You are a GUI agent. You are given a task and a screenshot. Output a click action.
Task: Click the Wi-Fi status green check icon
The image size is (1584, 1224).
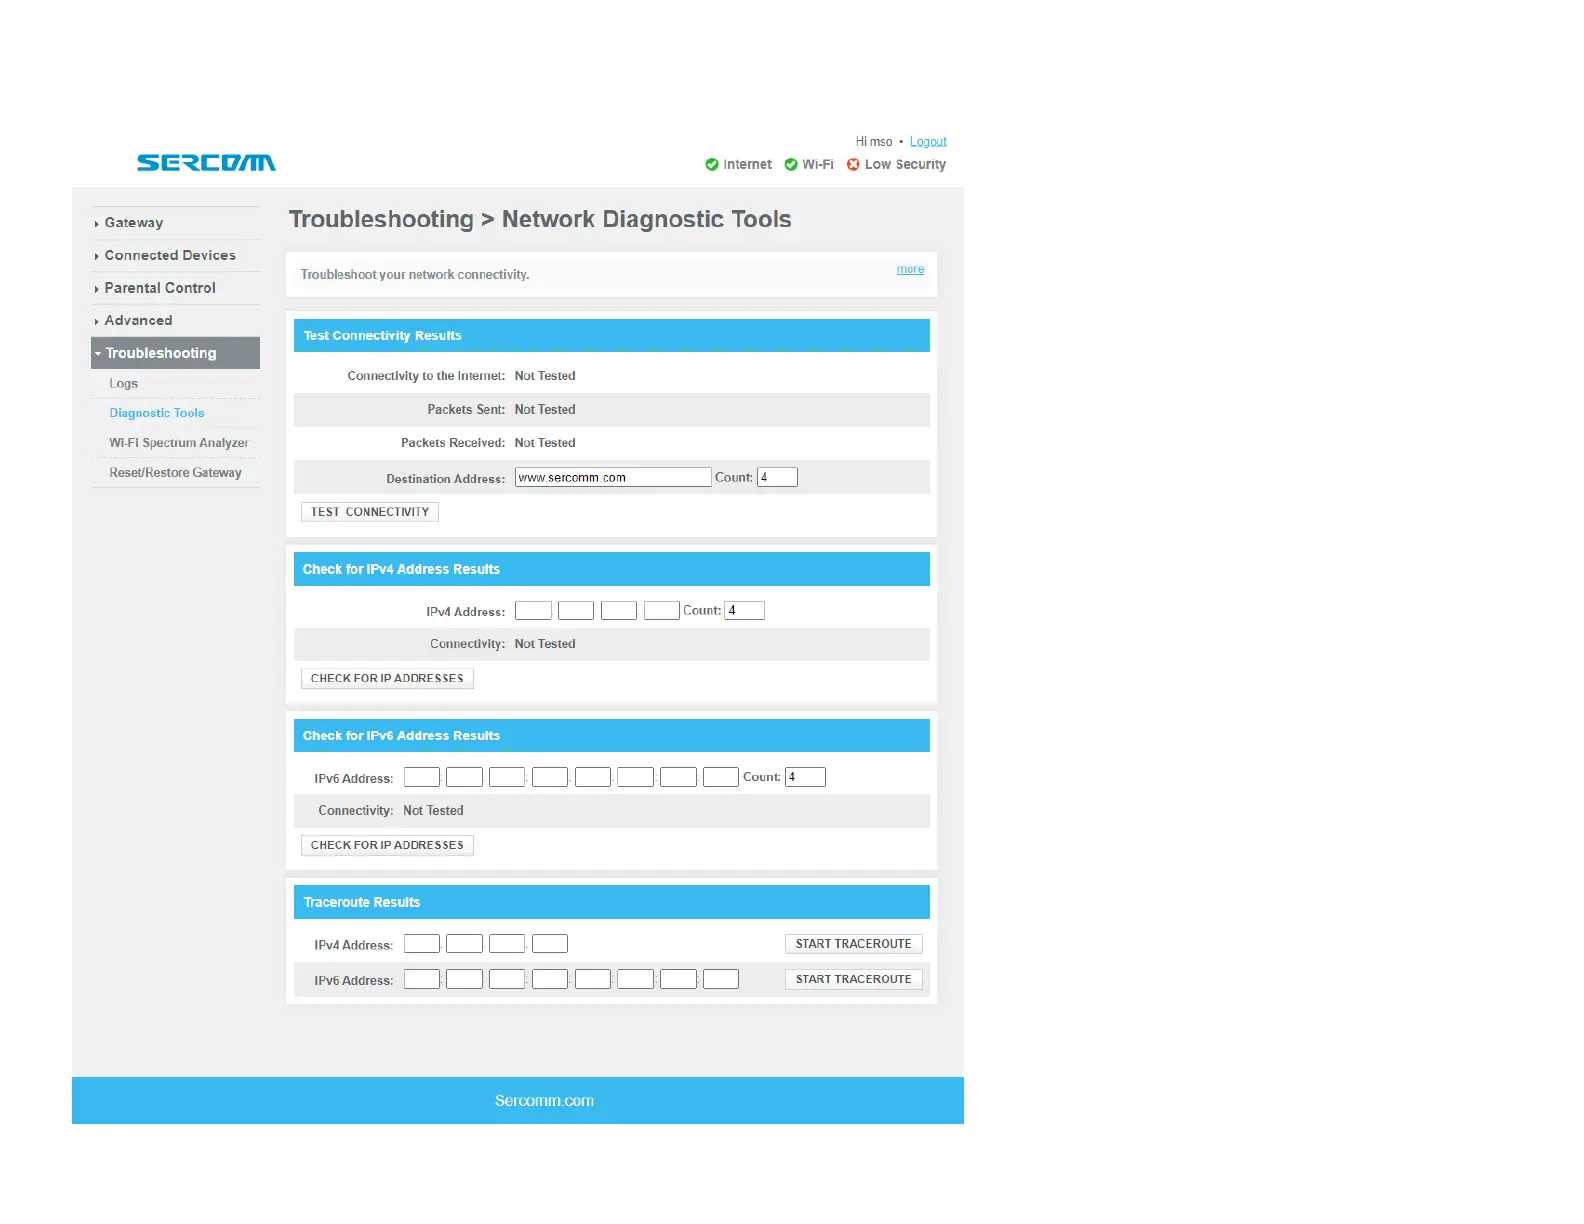tap(791, 165)
